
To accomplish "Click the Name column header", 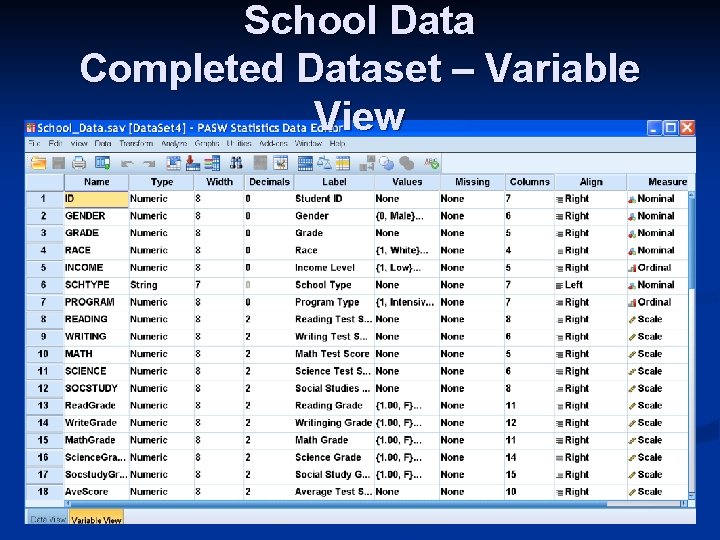I will pyautogui.click(x=96, y=182).
